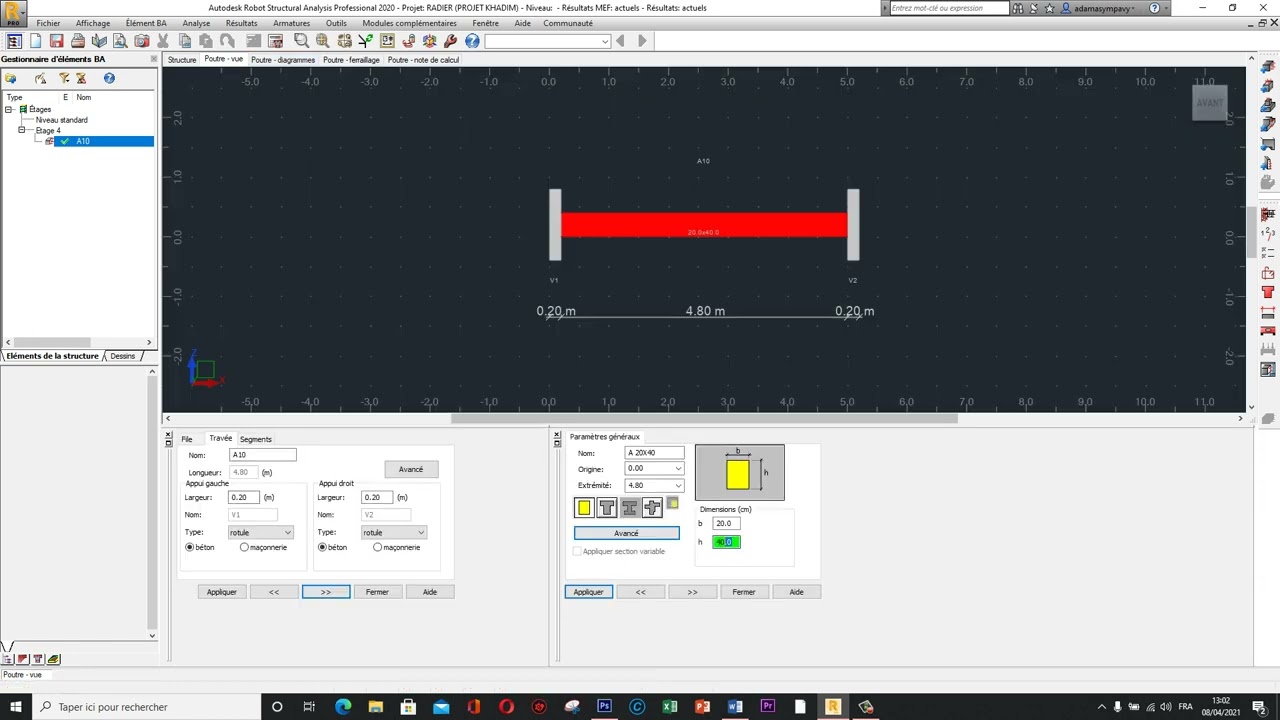Toggle Appliquer section variable checkbox

pyautogui.click(x=577, y=552)
